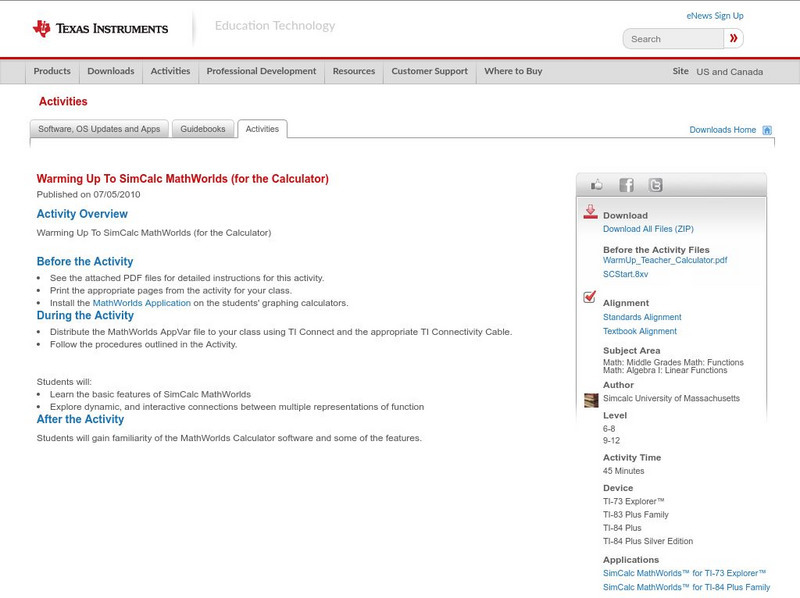Image resolution: width=800 pixels, height=598 pixels.
Task: Change site region US and Canada
Action: (x=729, y=72)
